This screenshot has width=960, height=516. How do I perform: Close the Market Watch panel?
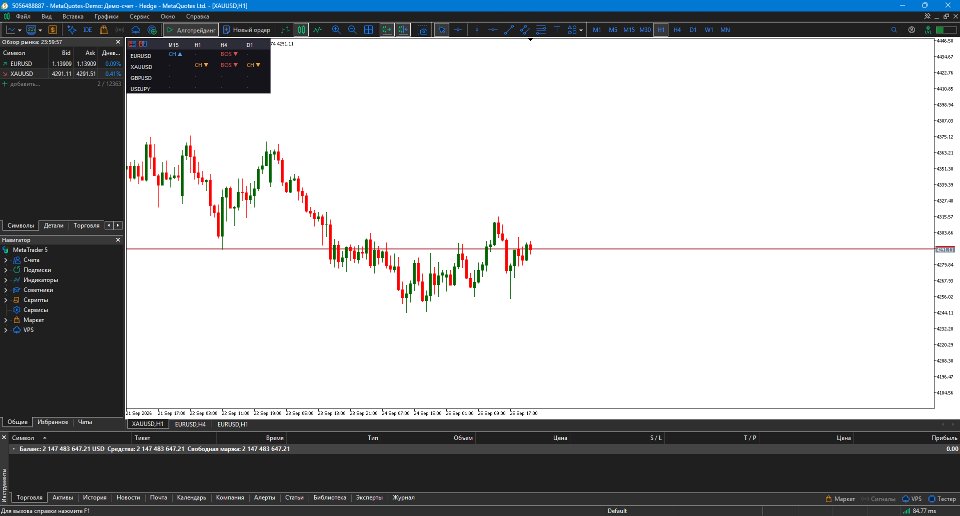(118, 42)
